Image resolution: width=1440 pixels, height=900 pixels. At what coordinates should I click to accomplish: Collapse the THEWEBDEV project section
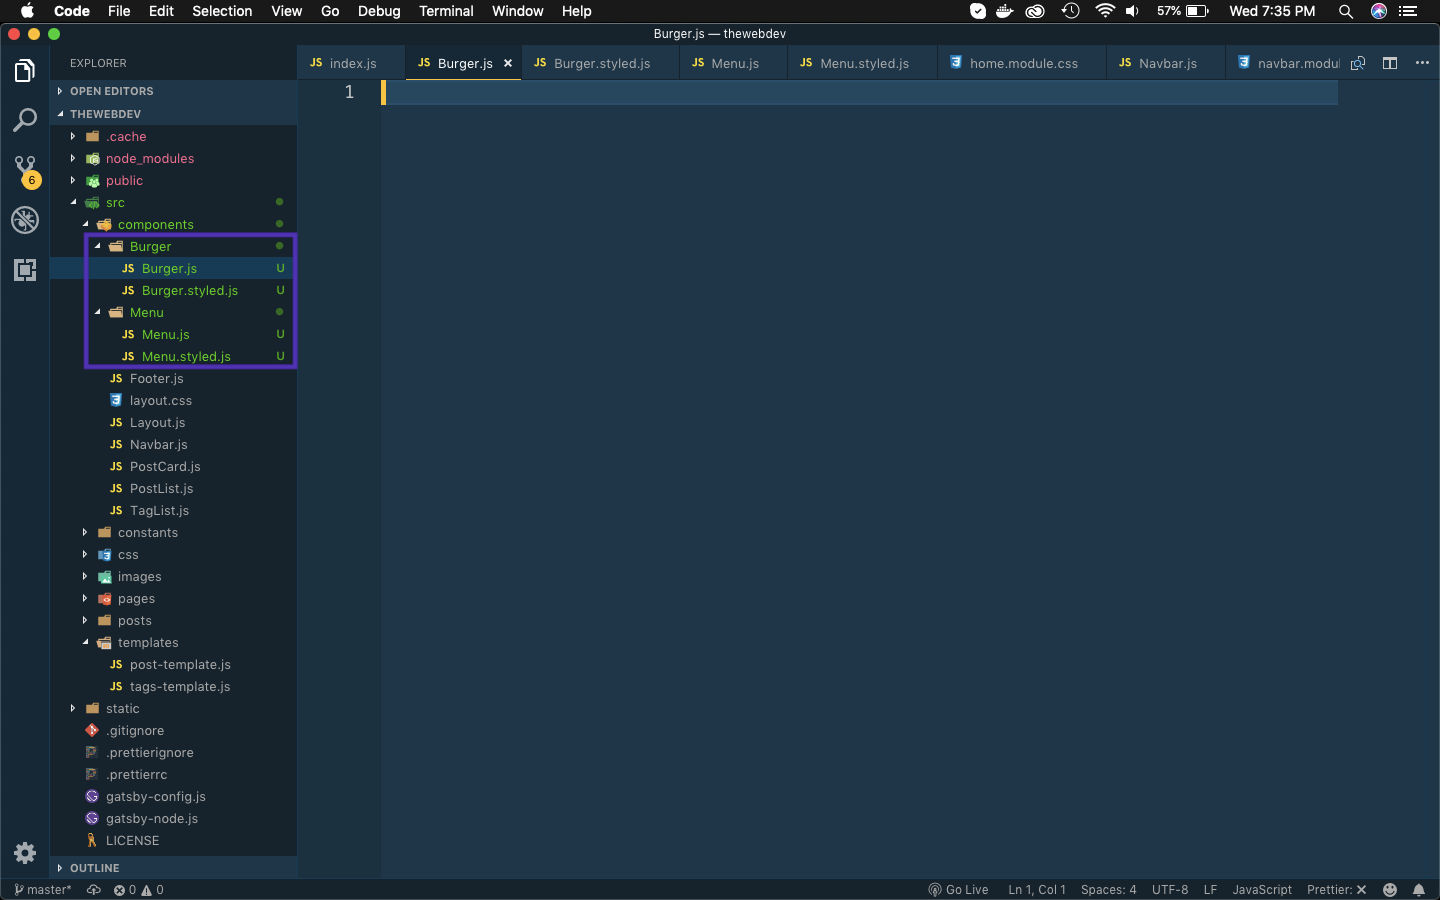[173, 114]
